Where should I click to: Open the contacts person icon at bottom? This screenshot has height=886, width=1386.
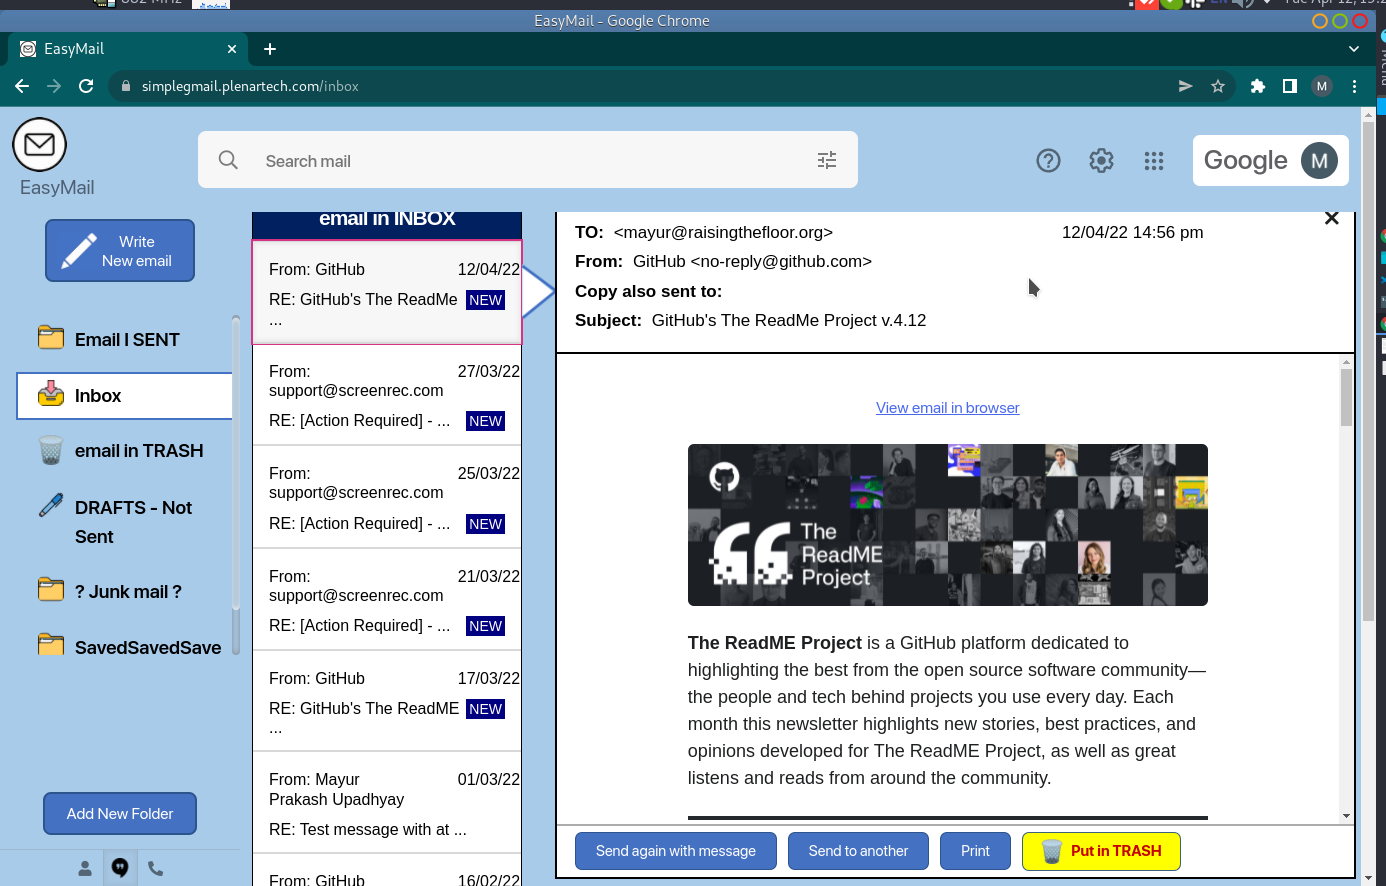click(x=84, y=868)
